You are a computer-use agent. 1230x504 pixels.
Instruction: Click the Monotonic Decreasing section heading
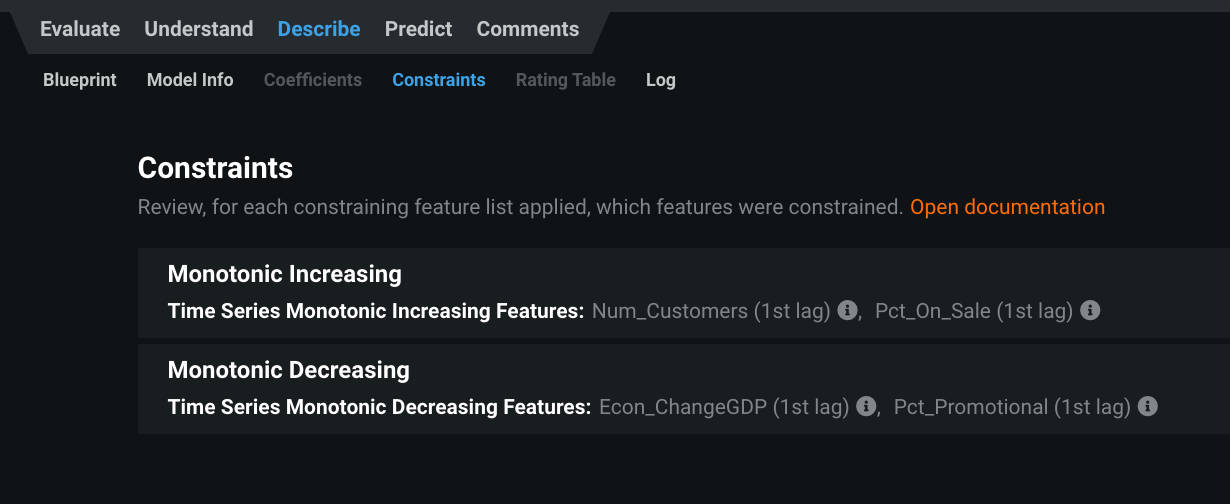[x=289, y=370]
